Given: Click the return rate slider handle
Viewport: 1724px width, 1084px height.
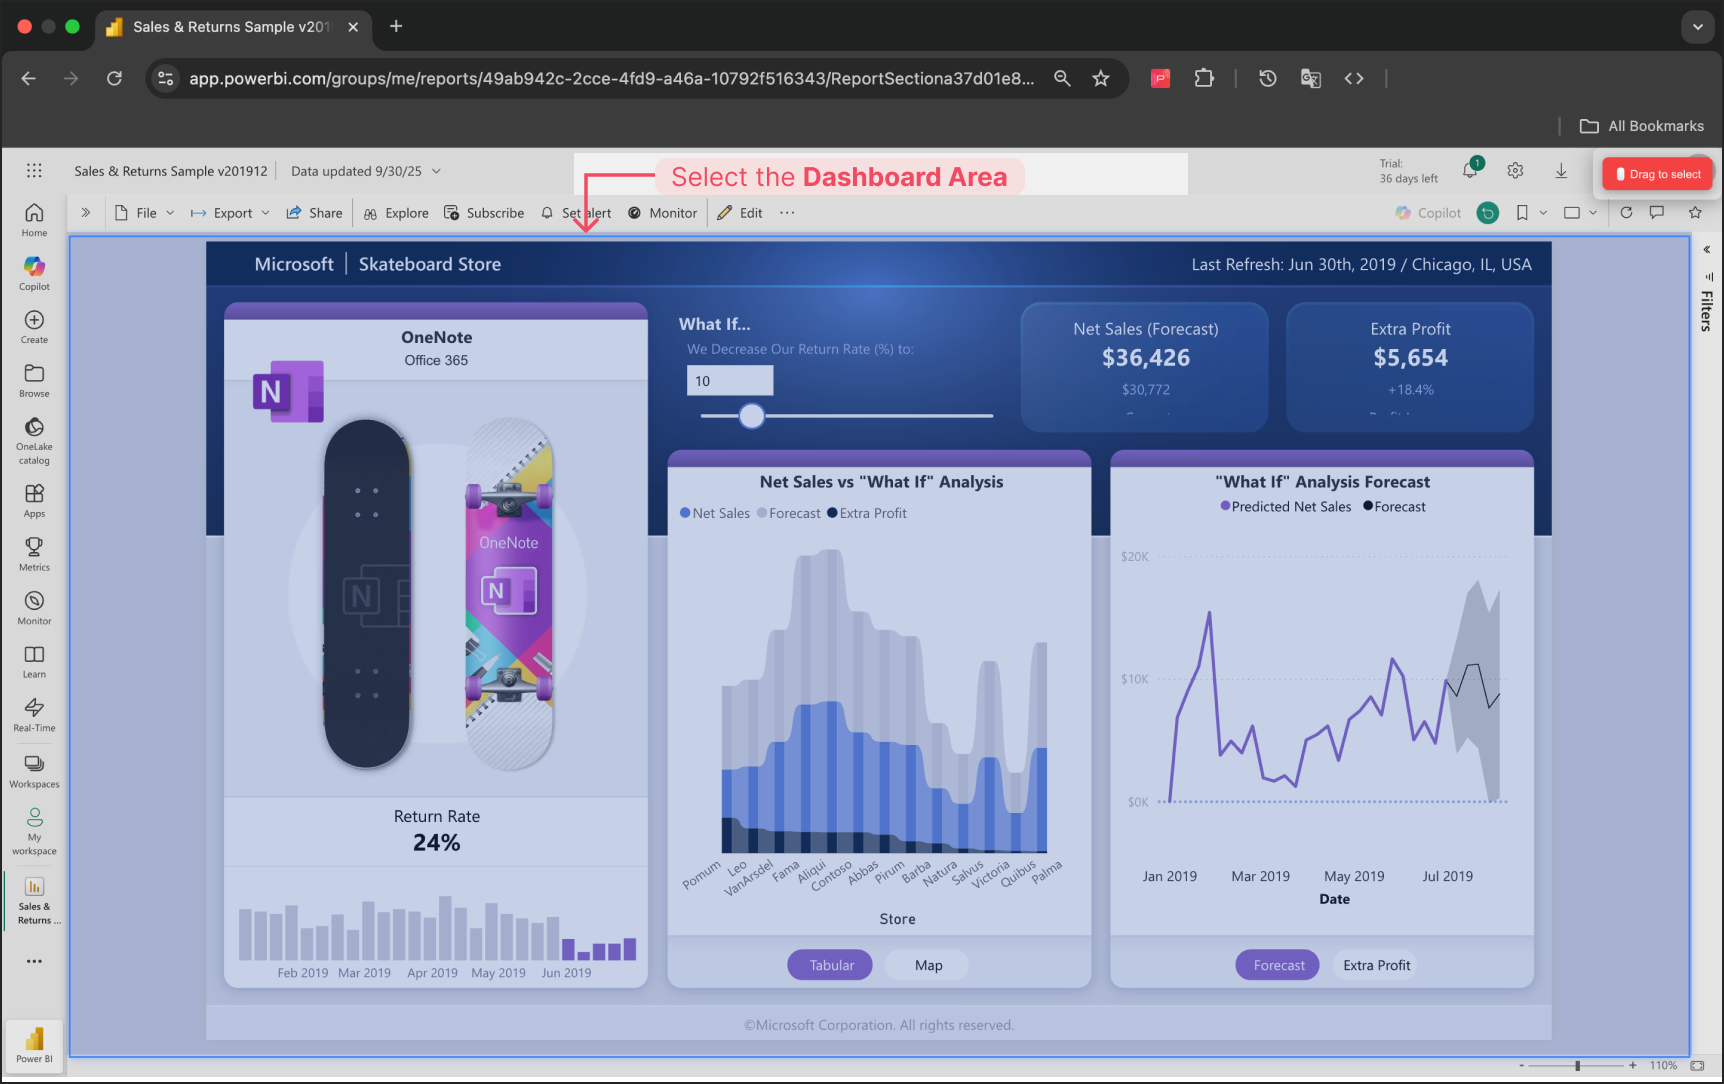Looking at the screenshot, I should 752,416.
